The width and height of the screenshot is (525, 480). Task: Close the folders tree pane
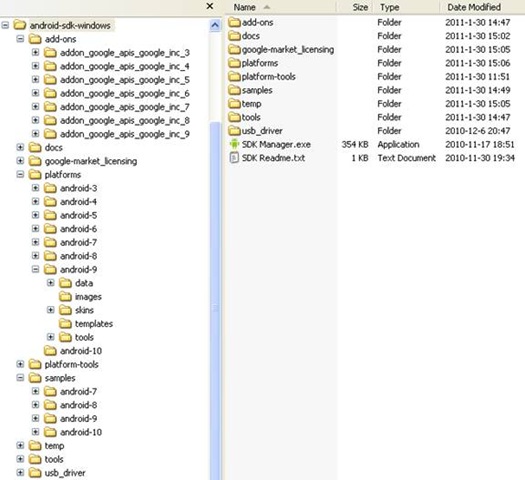pyautogui.click(x=210, y=6)
